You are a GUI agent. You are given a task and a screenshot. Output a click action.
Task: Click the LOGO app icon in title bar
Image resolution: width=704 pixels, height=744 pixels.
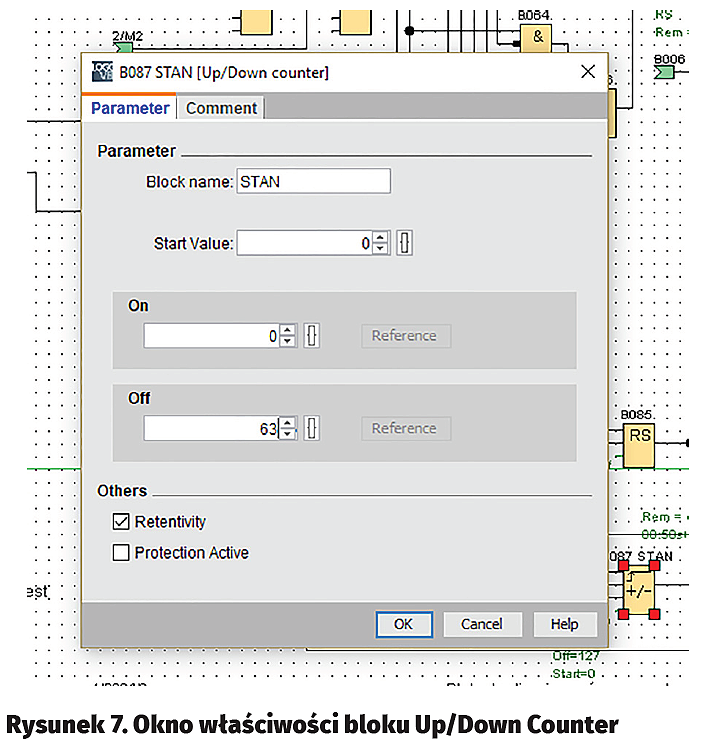[102, 72]
